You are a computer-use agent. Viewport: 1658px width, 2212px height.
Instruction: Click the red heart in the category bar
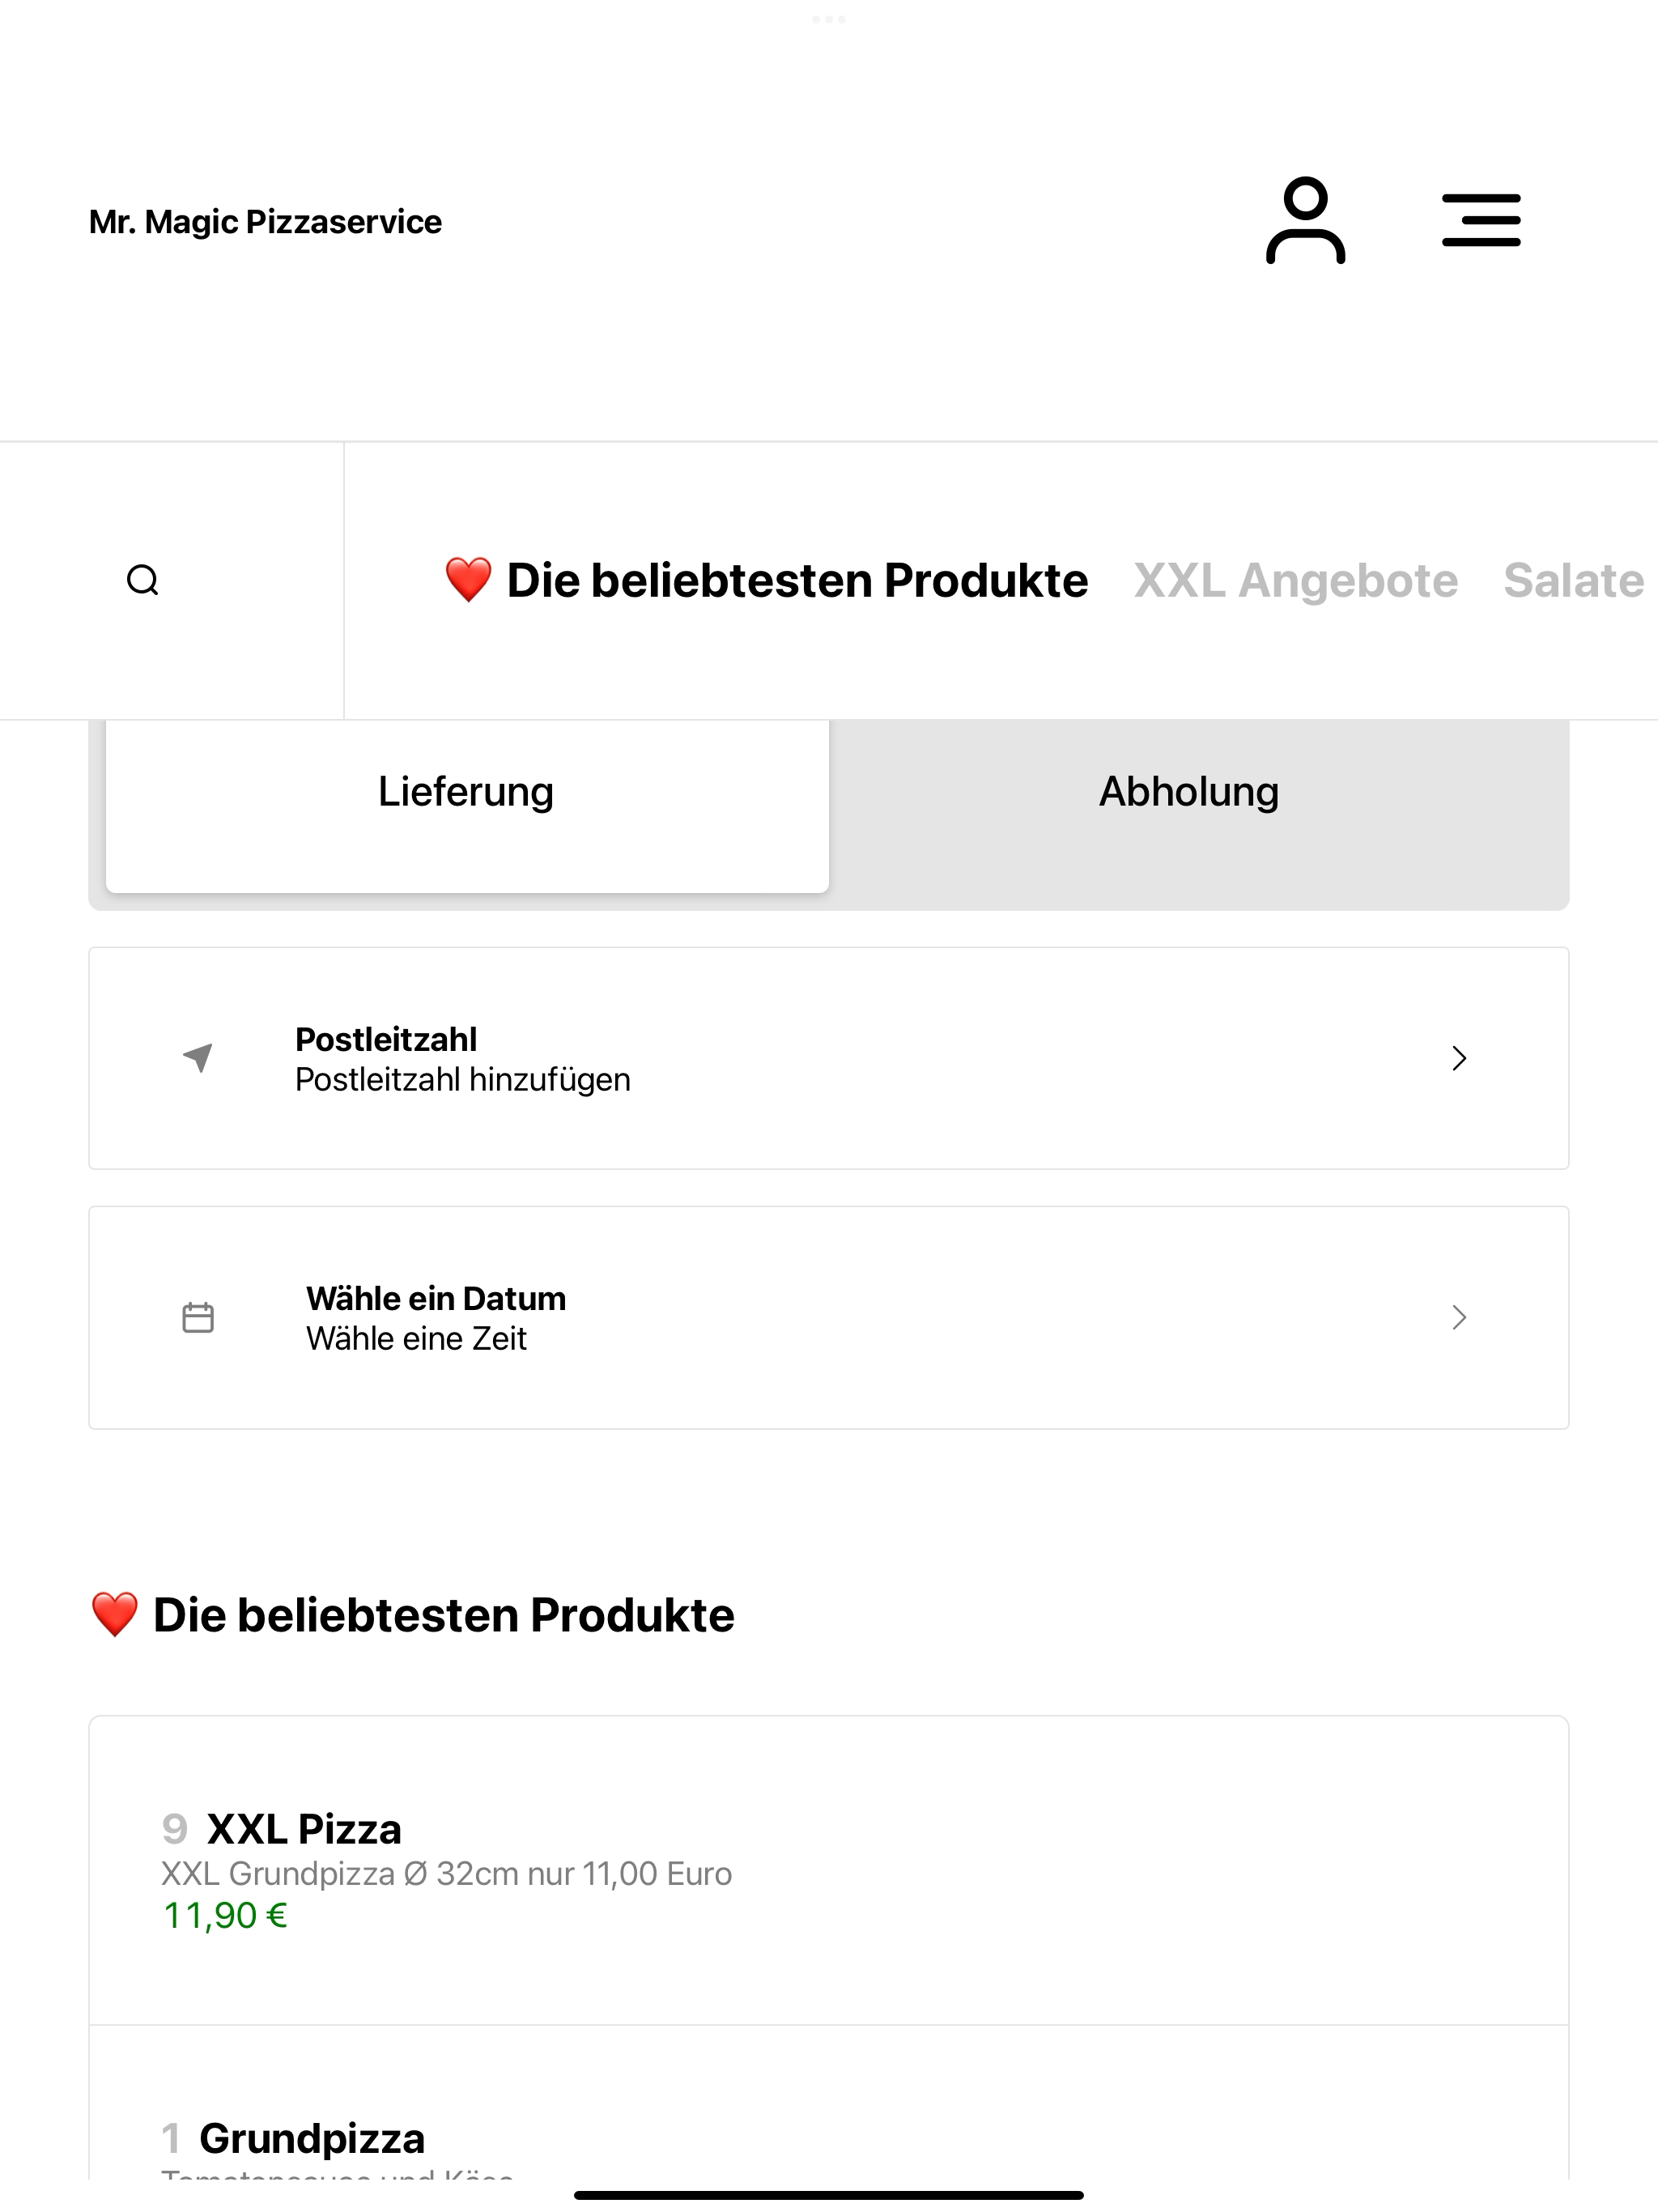tap(468, 580)
